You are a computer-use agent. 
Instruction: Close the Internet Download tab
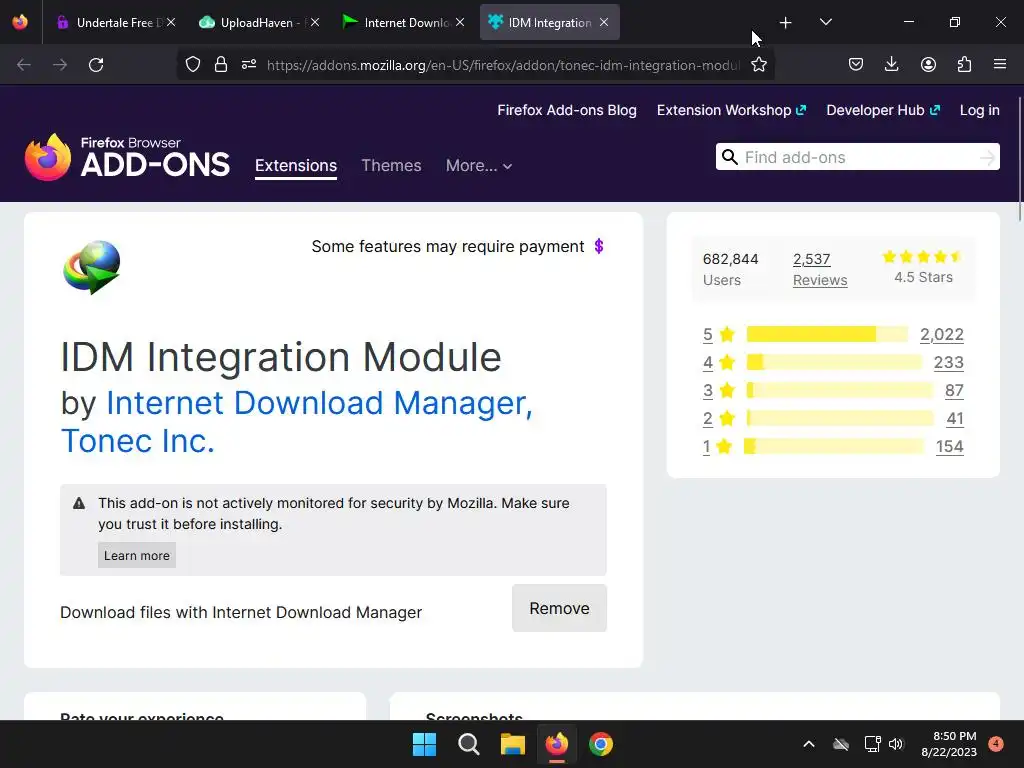[x=460, y=23]
